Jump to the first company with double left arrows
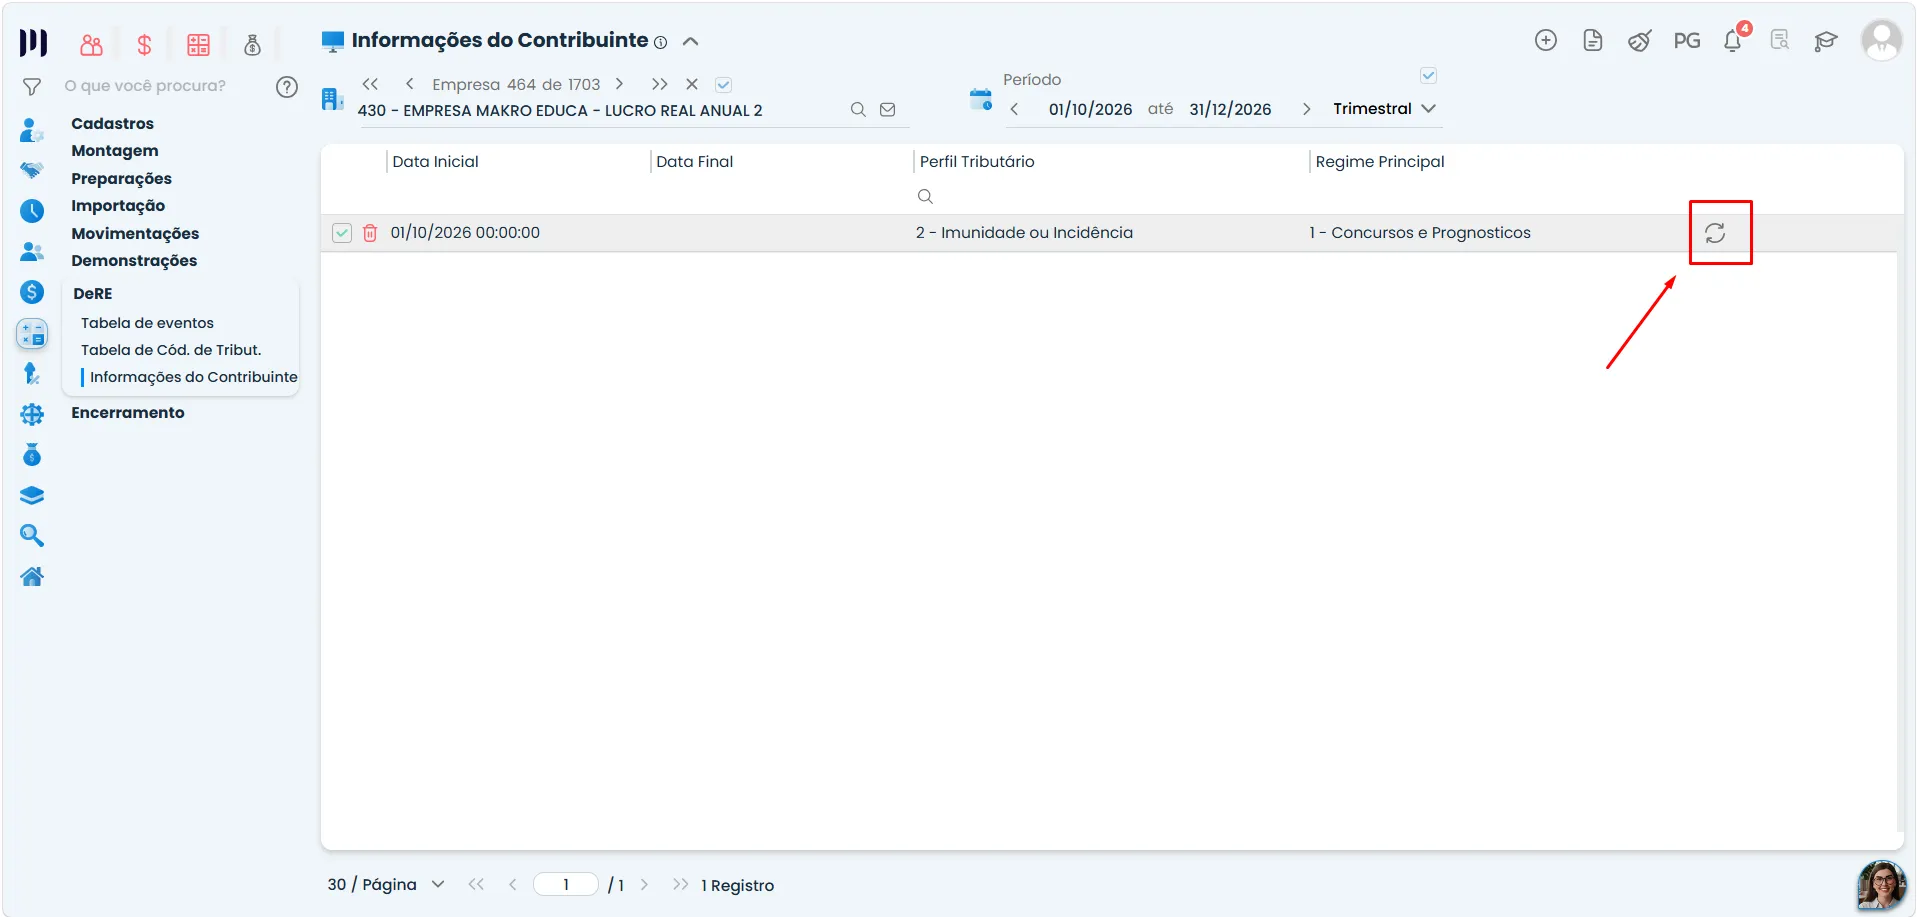This screenshot has height=917, width=1917. click(370, 84)
